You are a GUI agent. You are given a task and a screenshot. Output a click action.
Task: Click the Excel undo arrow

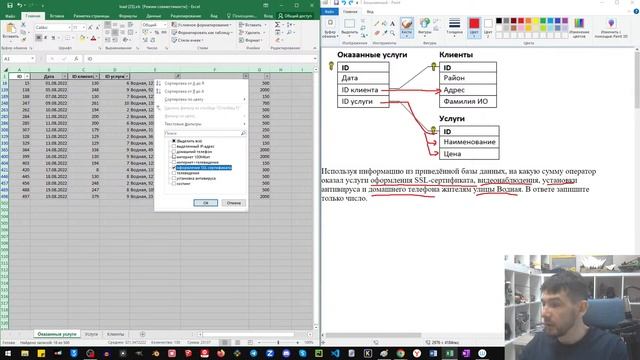tap(19, 6)
